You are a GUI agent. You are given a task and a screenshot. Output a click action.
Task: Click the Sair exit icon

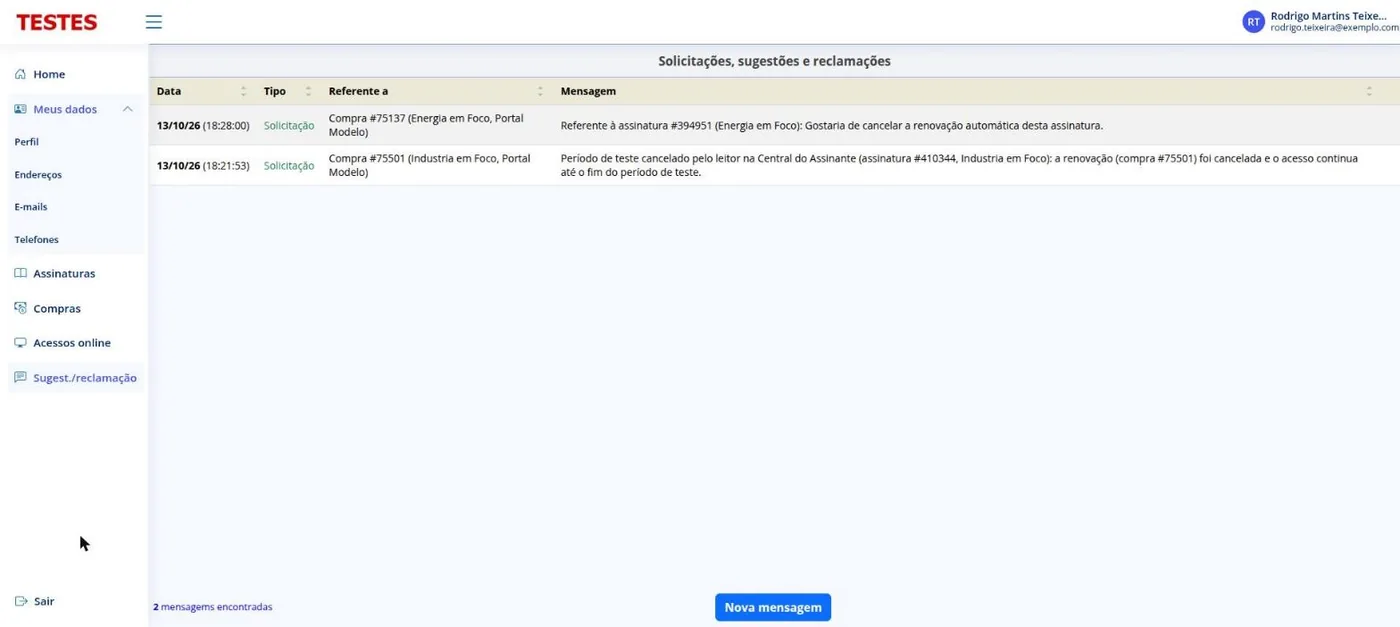pyautogui.click(x=21, y=601)
